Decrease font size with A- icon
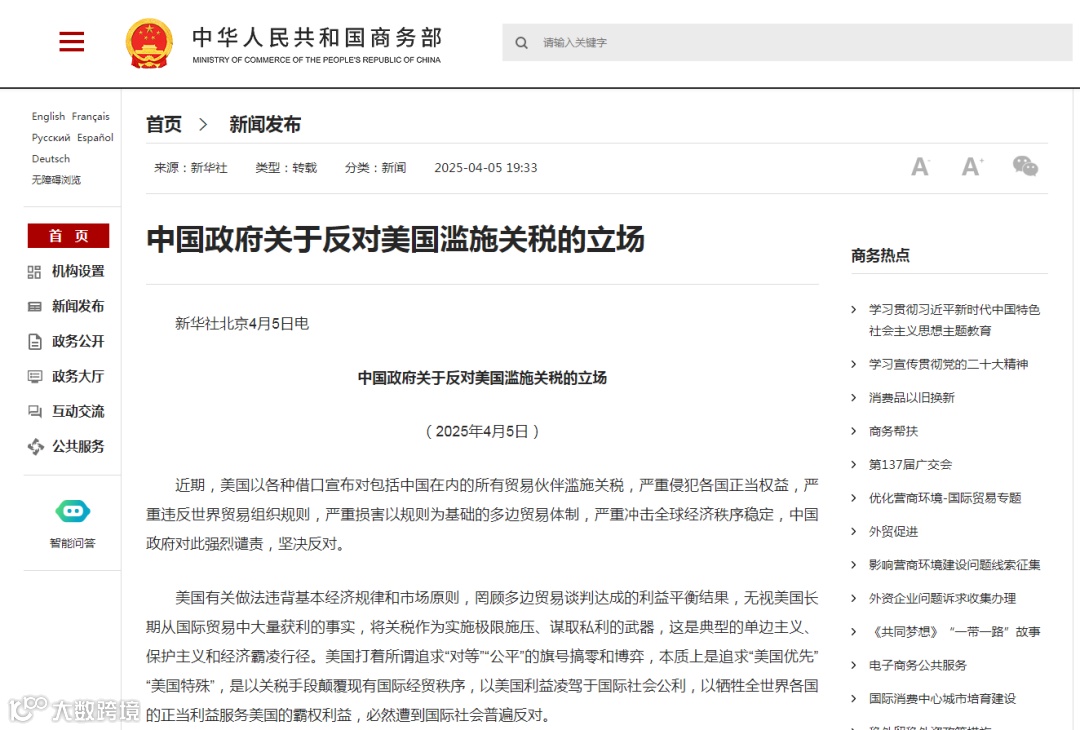 (x=920, y=166)
